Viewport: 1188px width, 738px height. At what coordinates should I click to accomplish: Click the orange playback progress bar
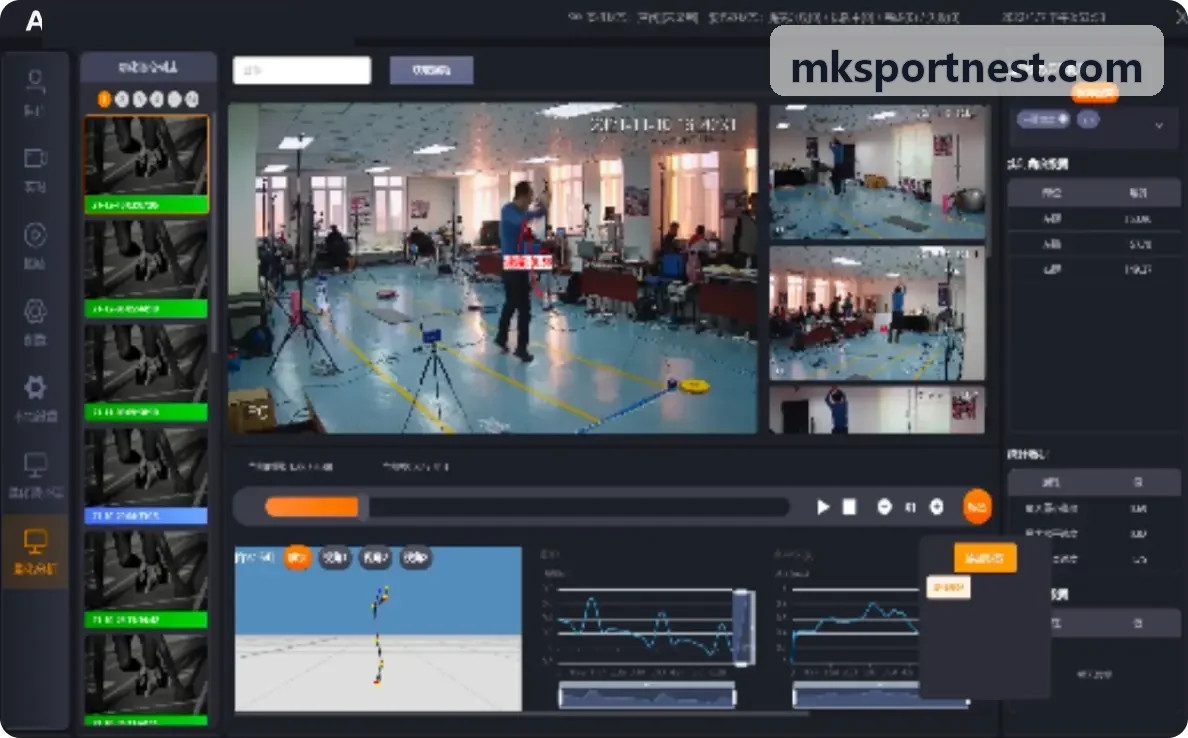(x=311, y=507)
